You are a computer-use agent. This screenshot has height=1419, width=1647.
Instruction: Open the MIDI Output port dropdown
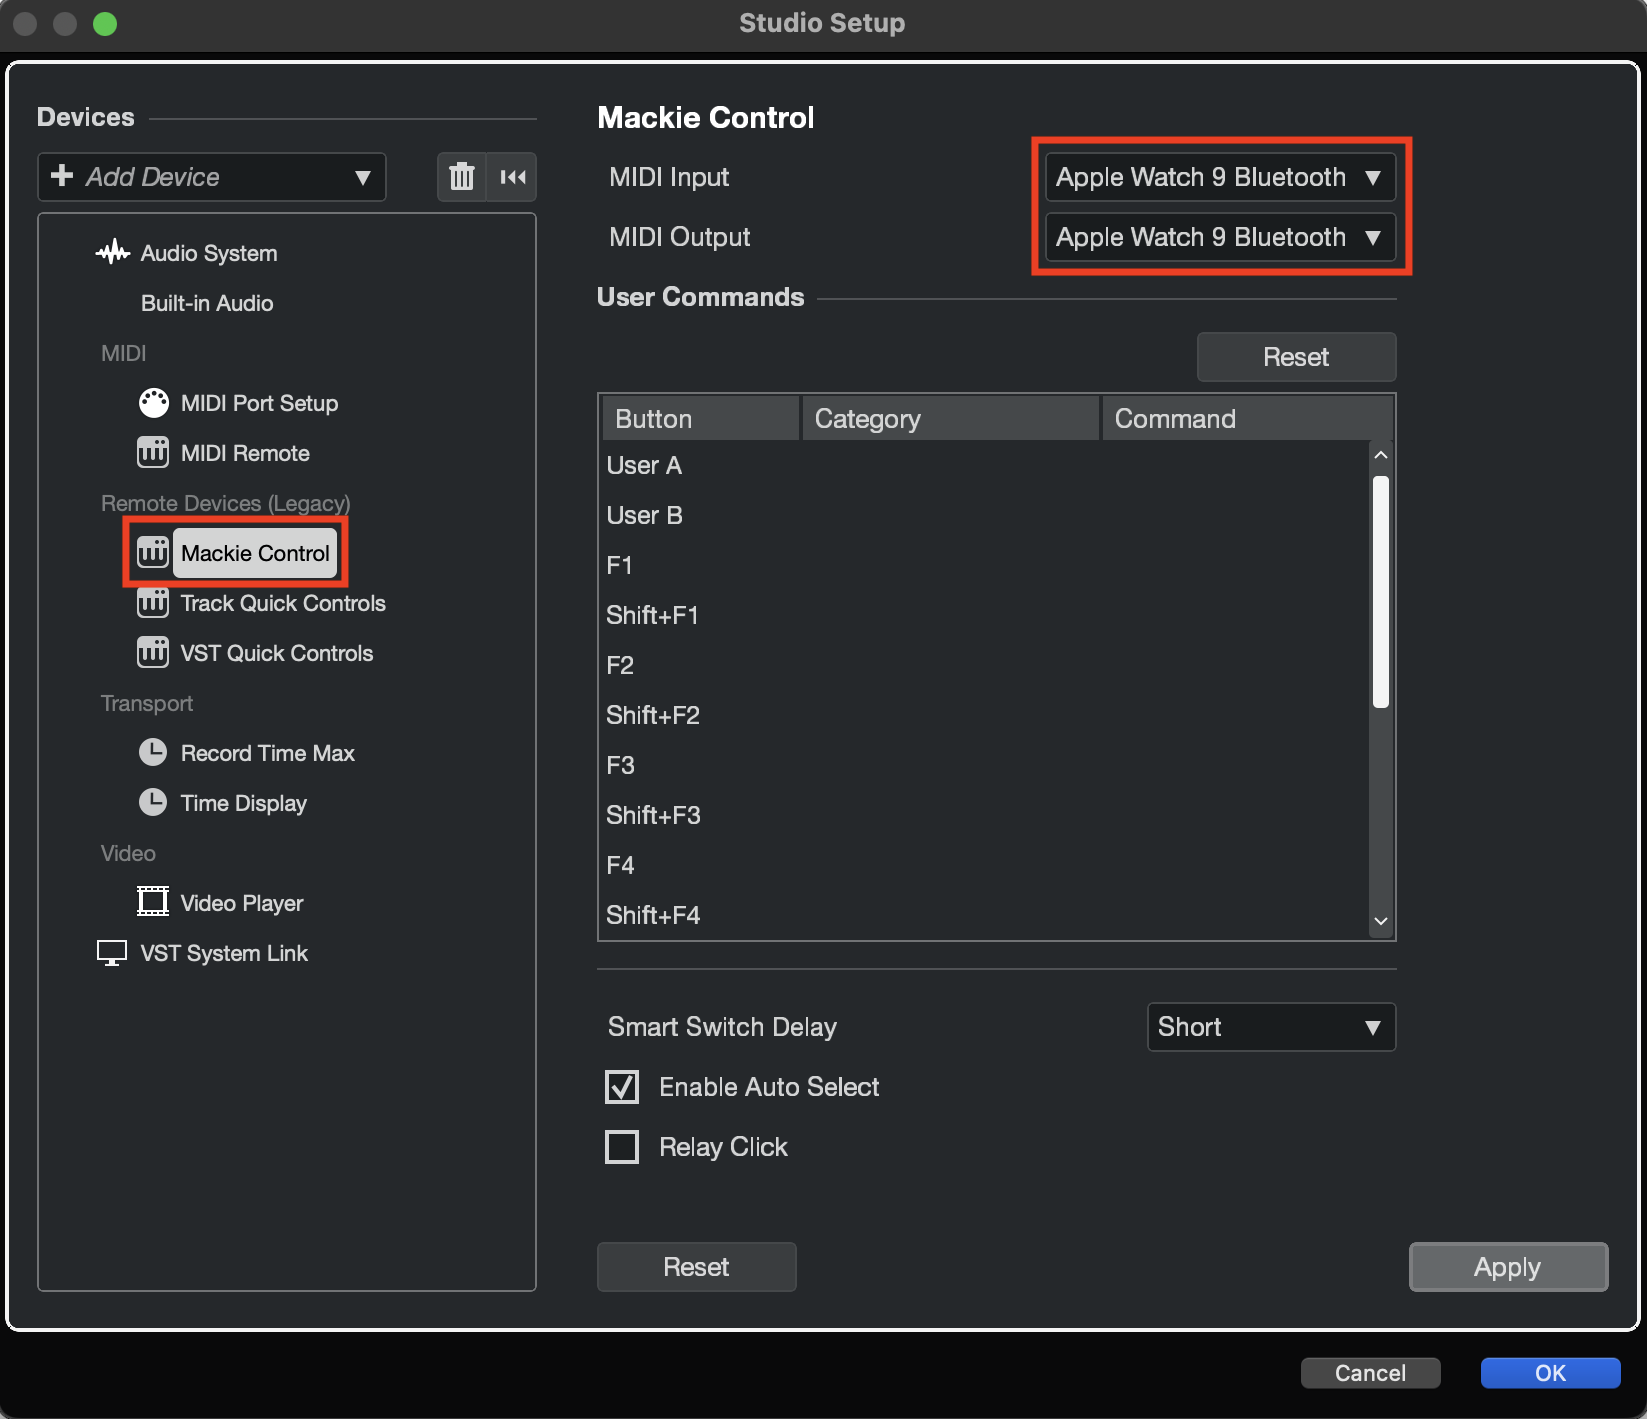(x=1220, y=237)
